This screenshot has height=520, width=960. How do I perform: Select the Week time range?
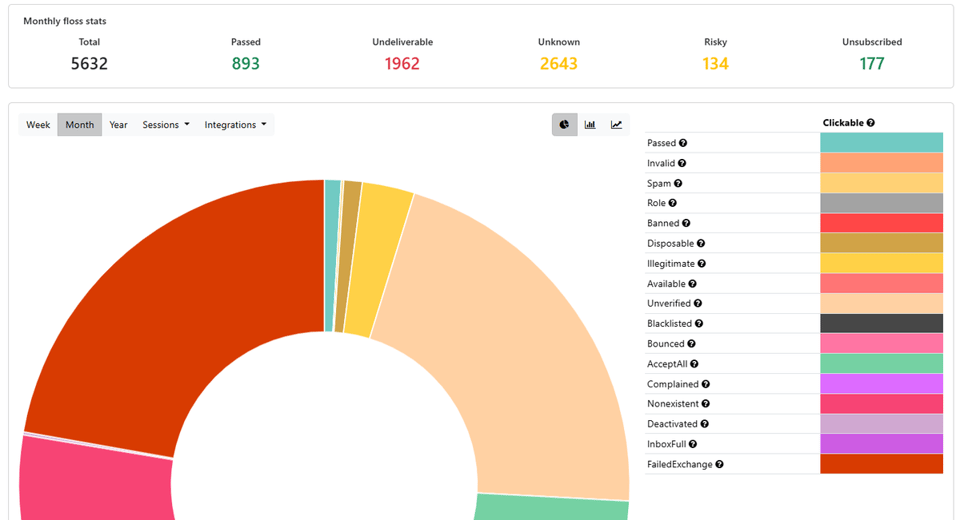click(x=38, y=124)
